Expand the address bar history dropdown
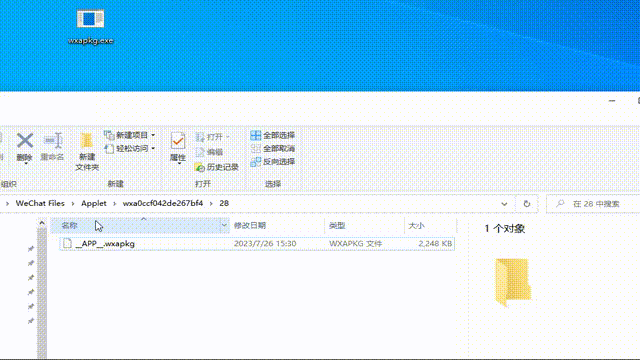640x360 pixels. coord(504,204)
